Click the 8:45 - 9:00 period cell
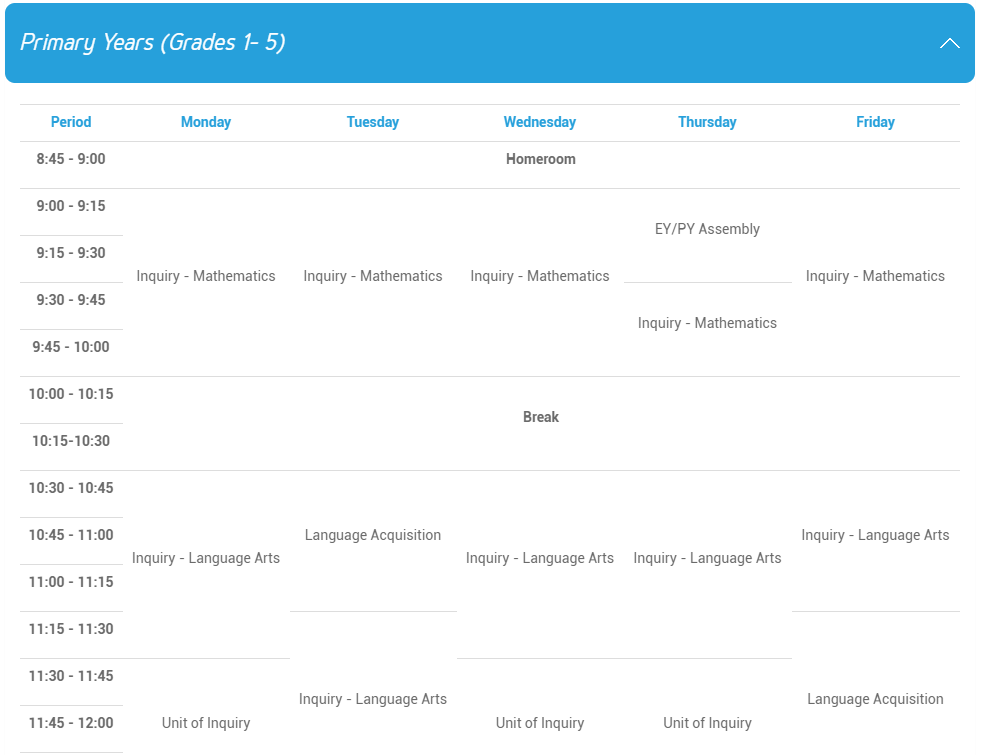 (x=71, y=159)
